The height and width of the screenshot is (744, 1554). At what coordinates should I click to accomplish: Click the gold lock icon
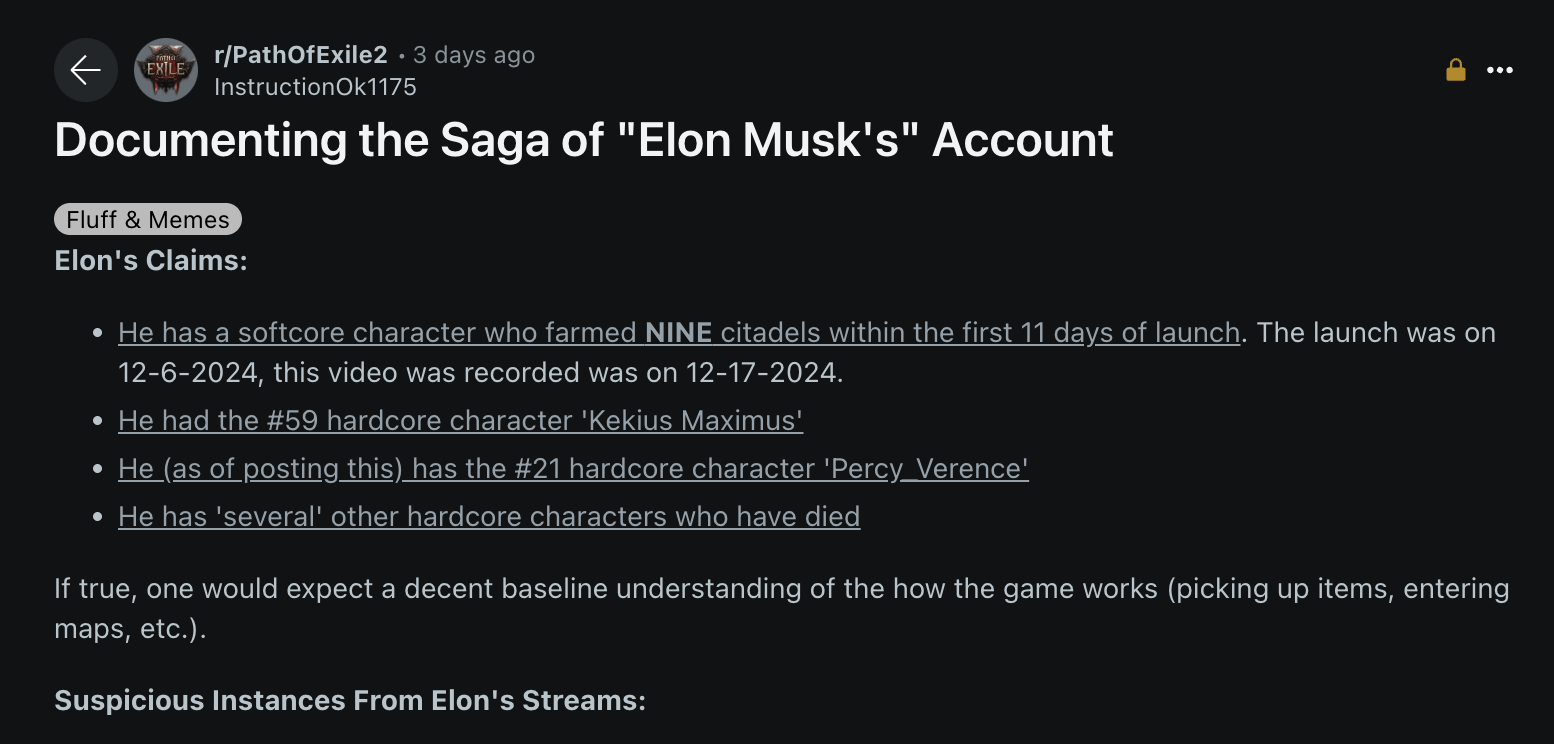point(1456,70)
